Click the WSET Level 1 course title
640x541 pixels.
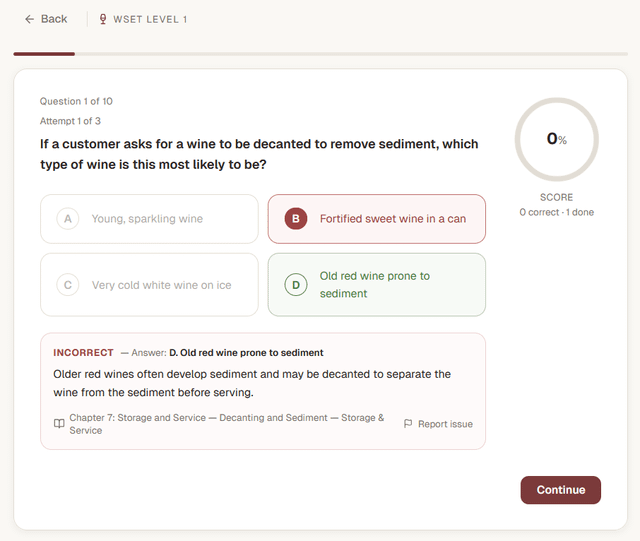pyautogui.click(x=150, y=19)
